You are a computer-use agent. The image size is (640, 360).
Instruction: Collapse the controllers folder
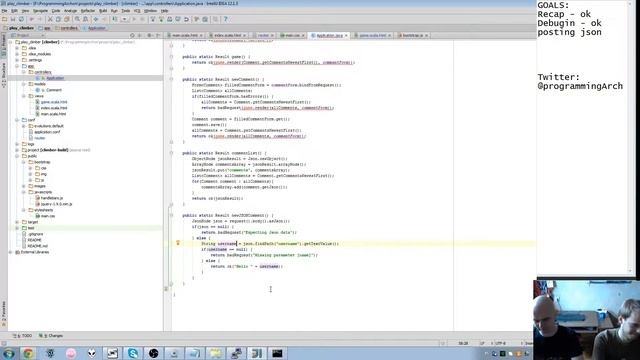(24, 72)
